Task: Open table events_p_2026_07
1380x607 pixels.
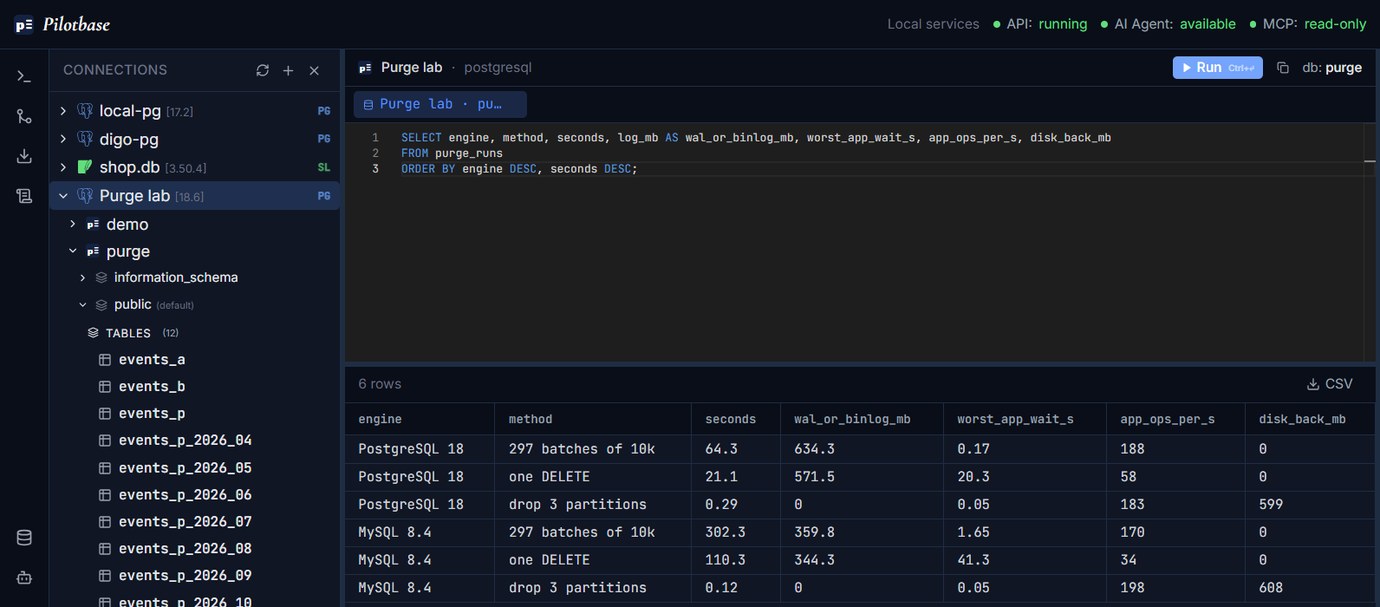Action: 185,521
